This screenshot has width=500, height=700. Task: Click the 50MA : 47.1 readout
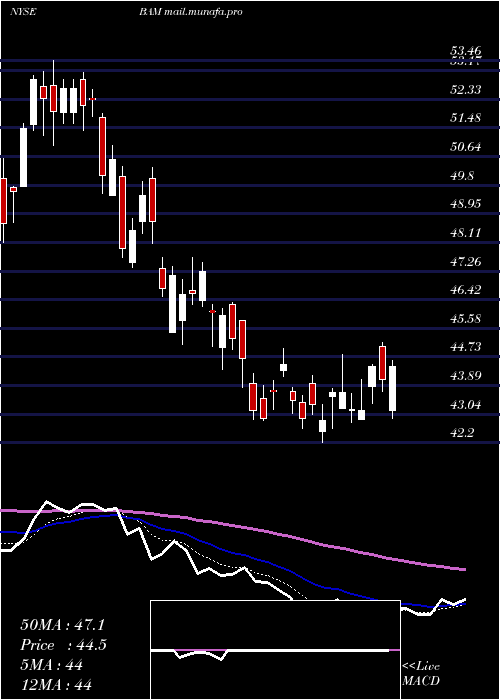tap(62, 625)
